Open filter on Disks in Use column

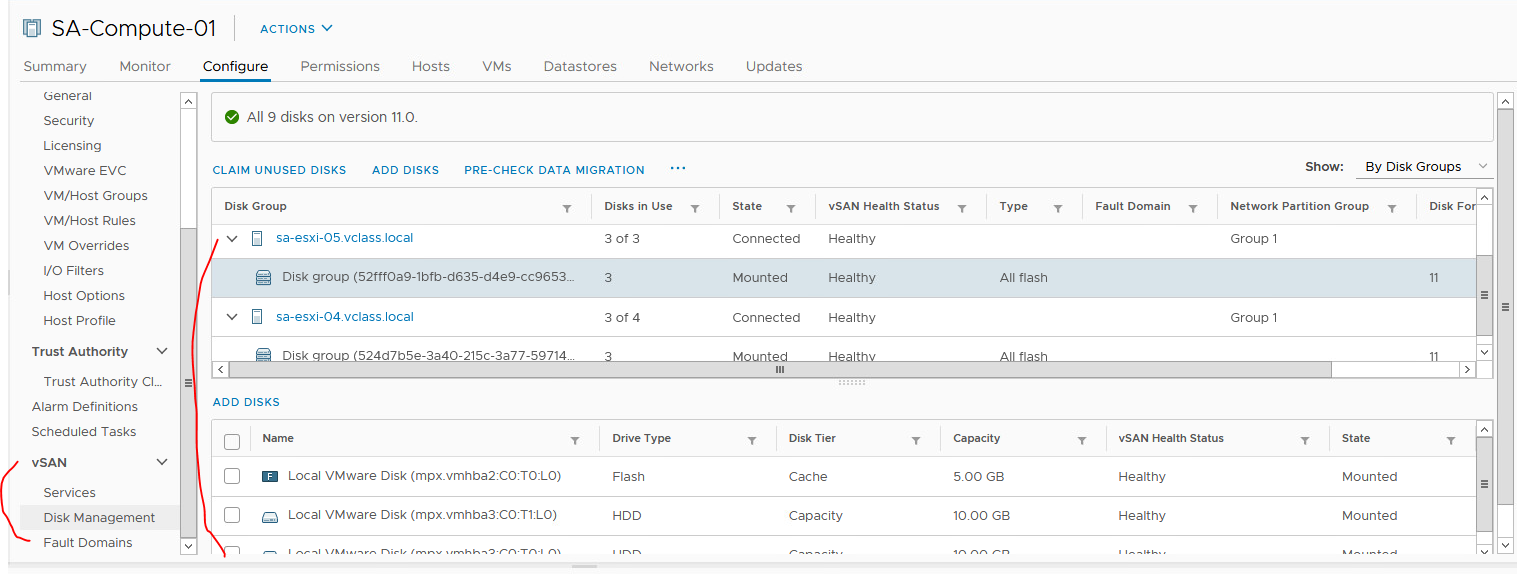point(697,208)
